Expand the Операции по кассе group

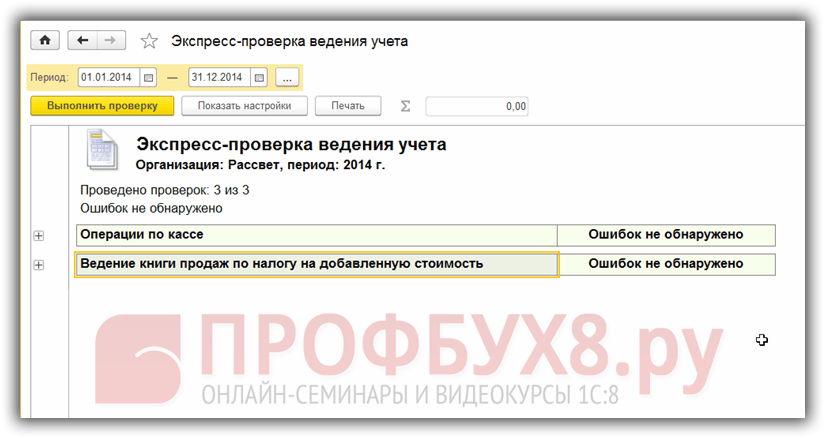coord(39,235)
